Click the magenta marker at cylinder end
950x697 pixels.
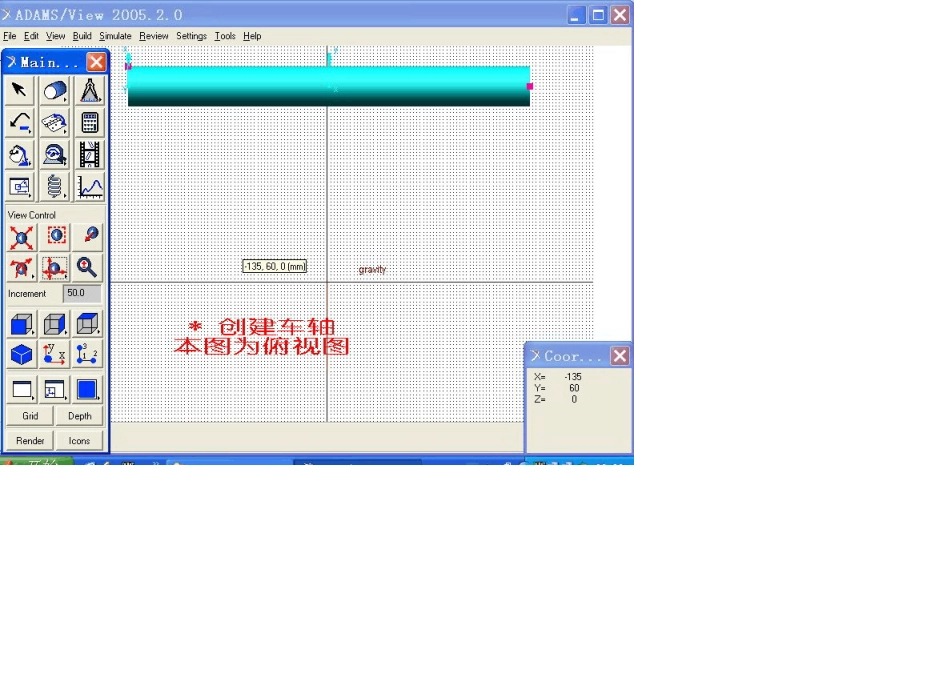pyautogui.click(x=530, y=87)
